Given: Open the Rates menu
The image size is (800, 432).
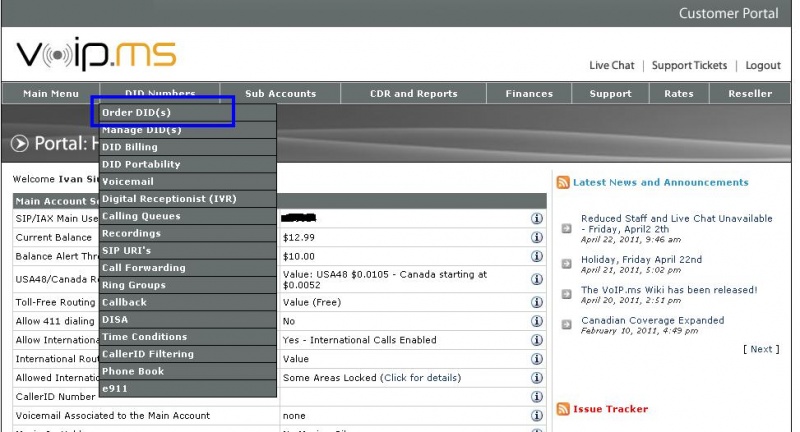Looking at the screenshot, I should click(x=679, y=93).
